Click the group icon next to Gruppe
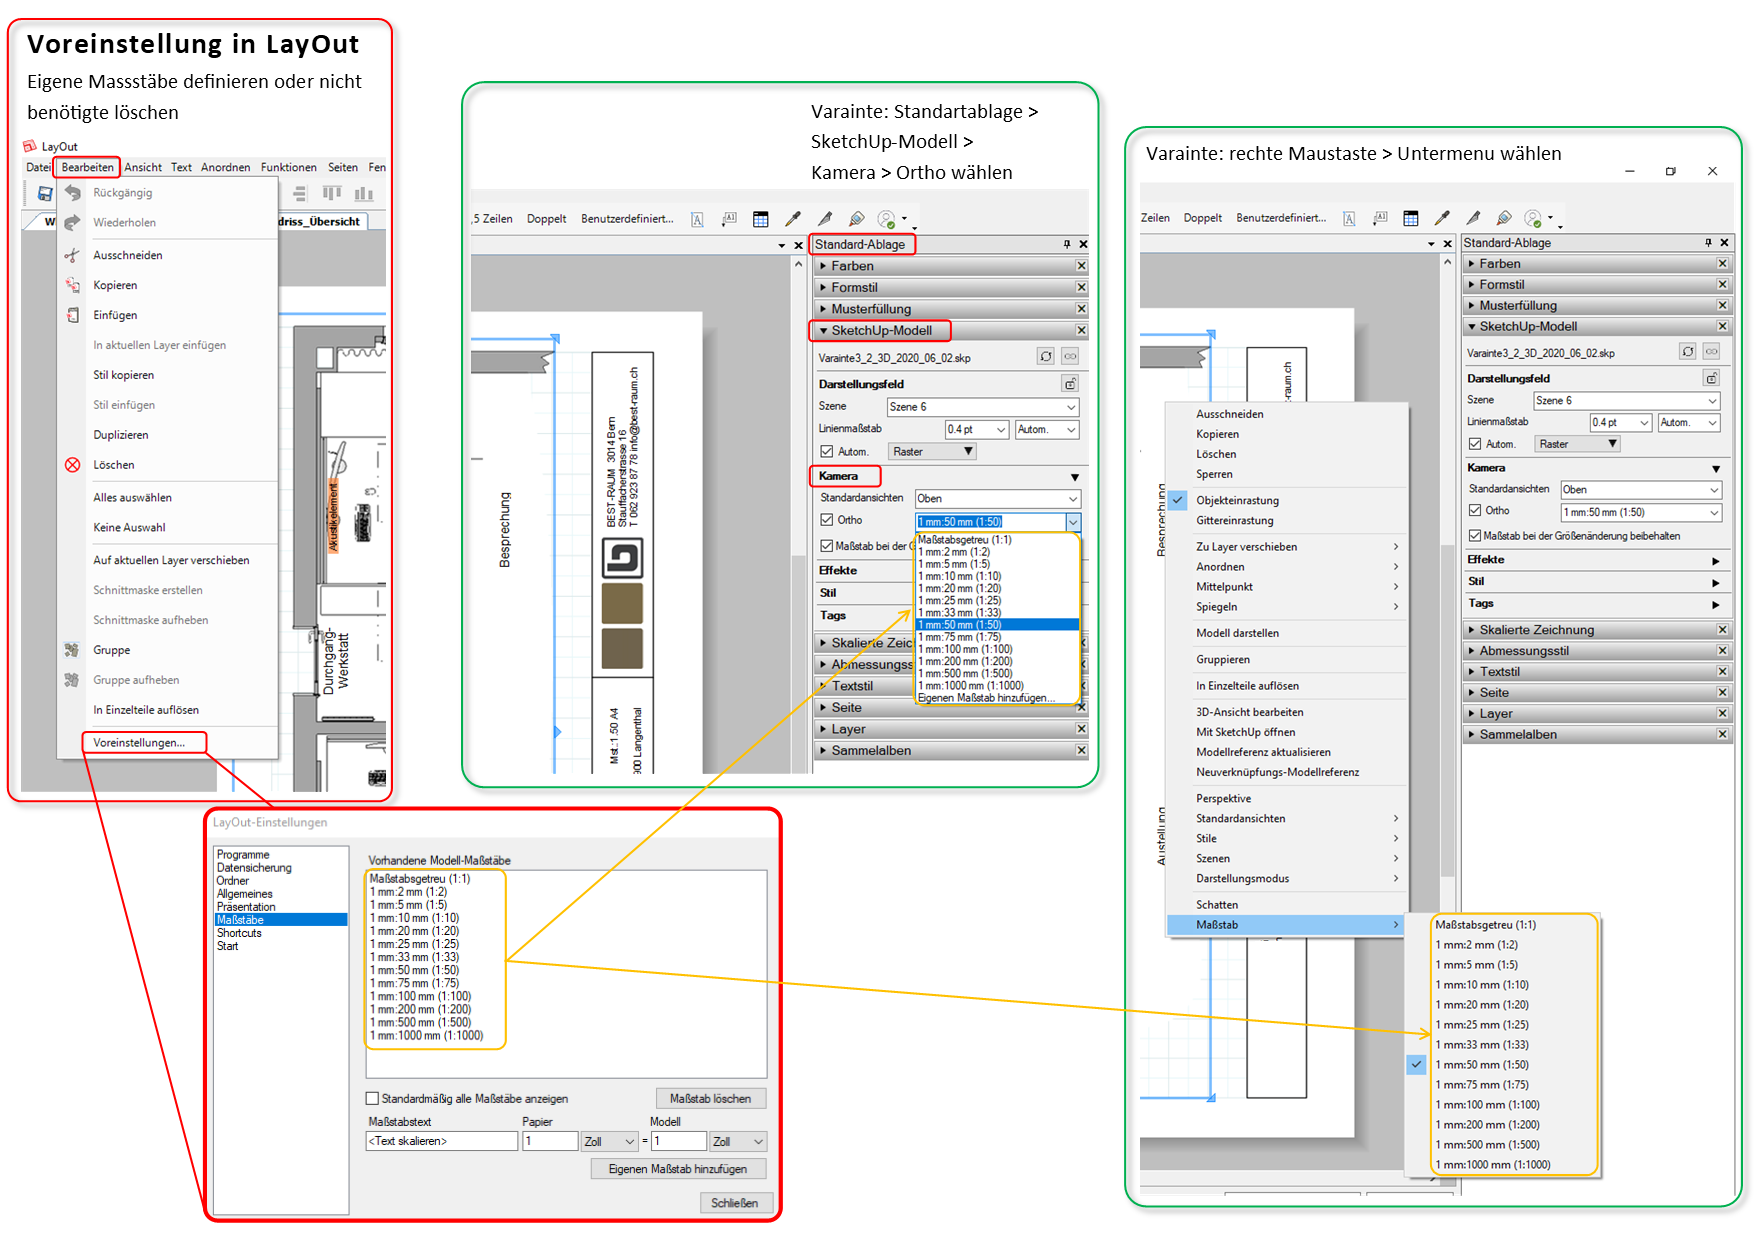Viewport: 1754px width, 1240px height. 72,650
